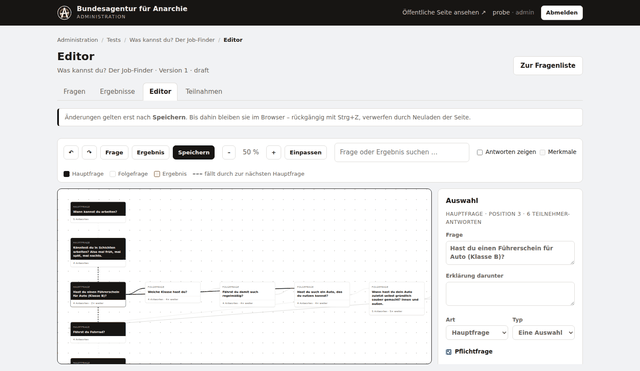Image resolution: width=640 pixels, height=371 pixels.
Task: Select the 'Könntest du in Schichten arbeiten?' node
Action: pyautogui.click(x=98, y=252)
